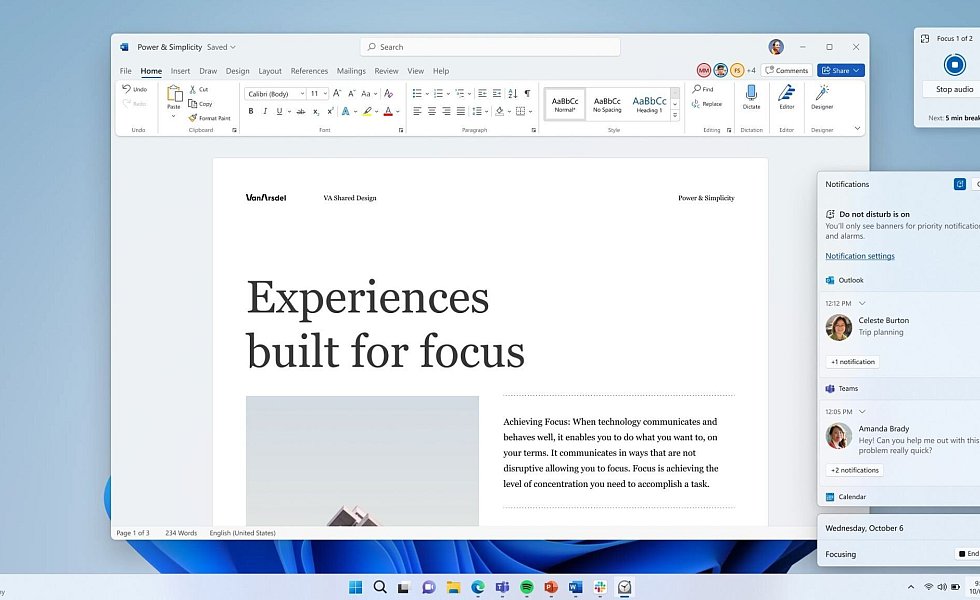Open the Notification settings link
The height and width of the screenshot is (600, 980).
[x=859, y=256]
